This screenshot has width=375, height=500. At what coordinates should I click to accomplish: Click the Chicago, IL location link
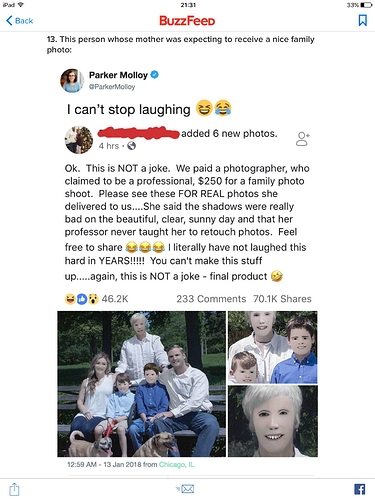click(x=177, y=464)
